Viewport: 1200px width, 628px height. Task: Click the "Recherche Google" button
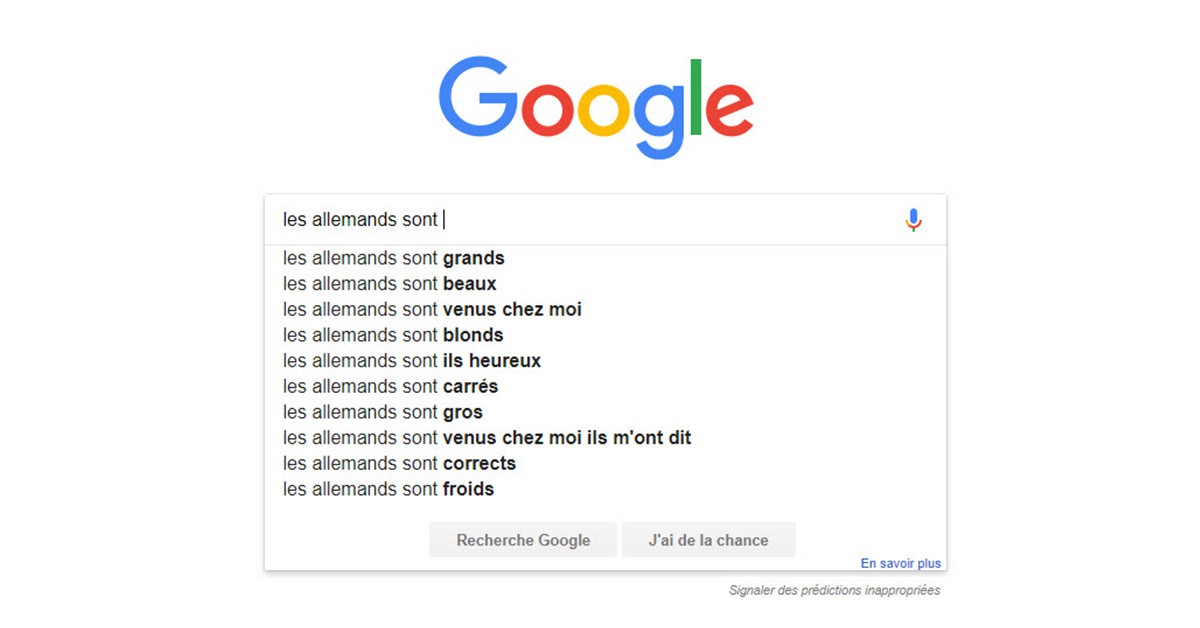click(x=523, y=539)
